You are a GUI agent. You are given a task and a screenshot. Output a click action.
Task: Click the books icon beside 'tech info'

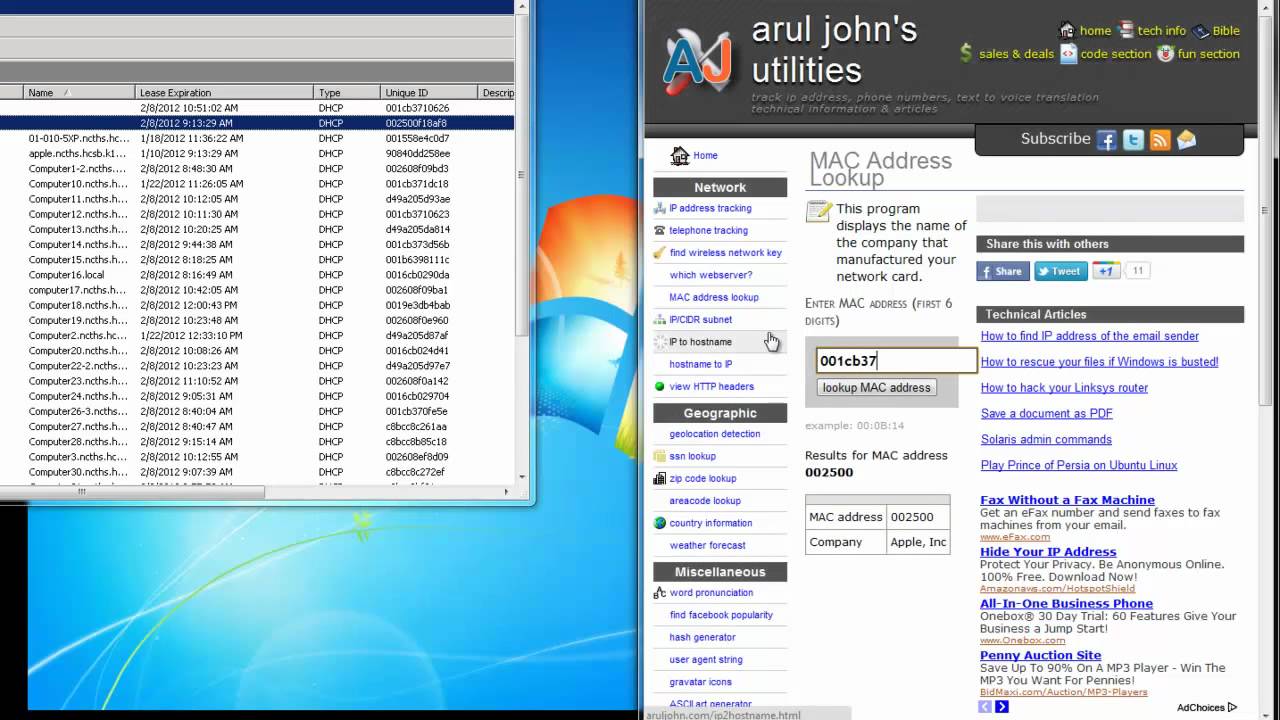pos(1125,30)
